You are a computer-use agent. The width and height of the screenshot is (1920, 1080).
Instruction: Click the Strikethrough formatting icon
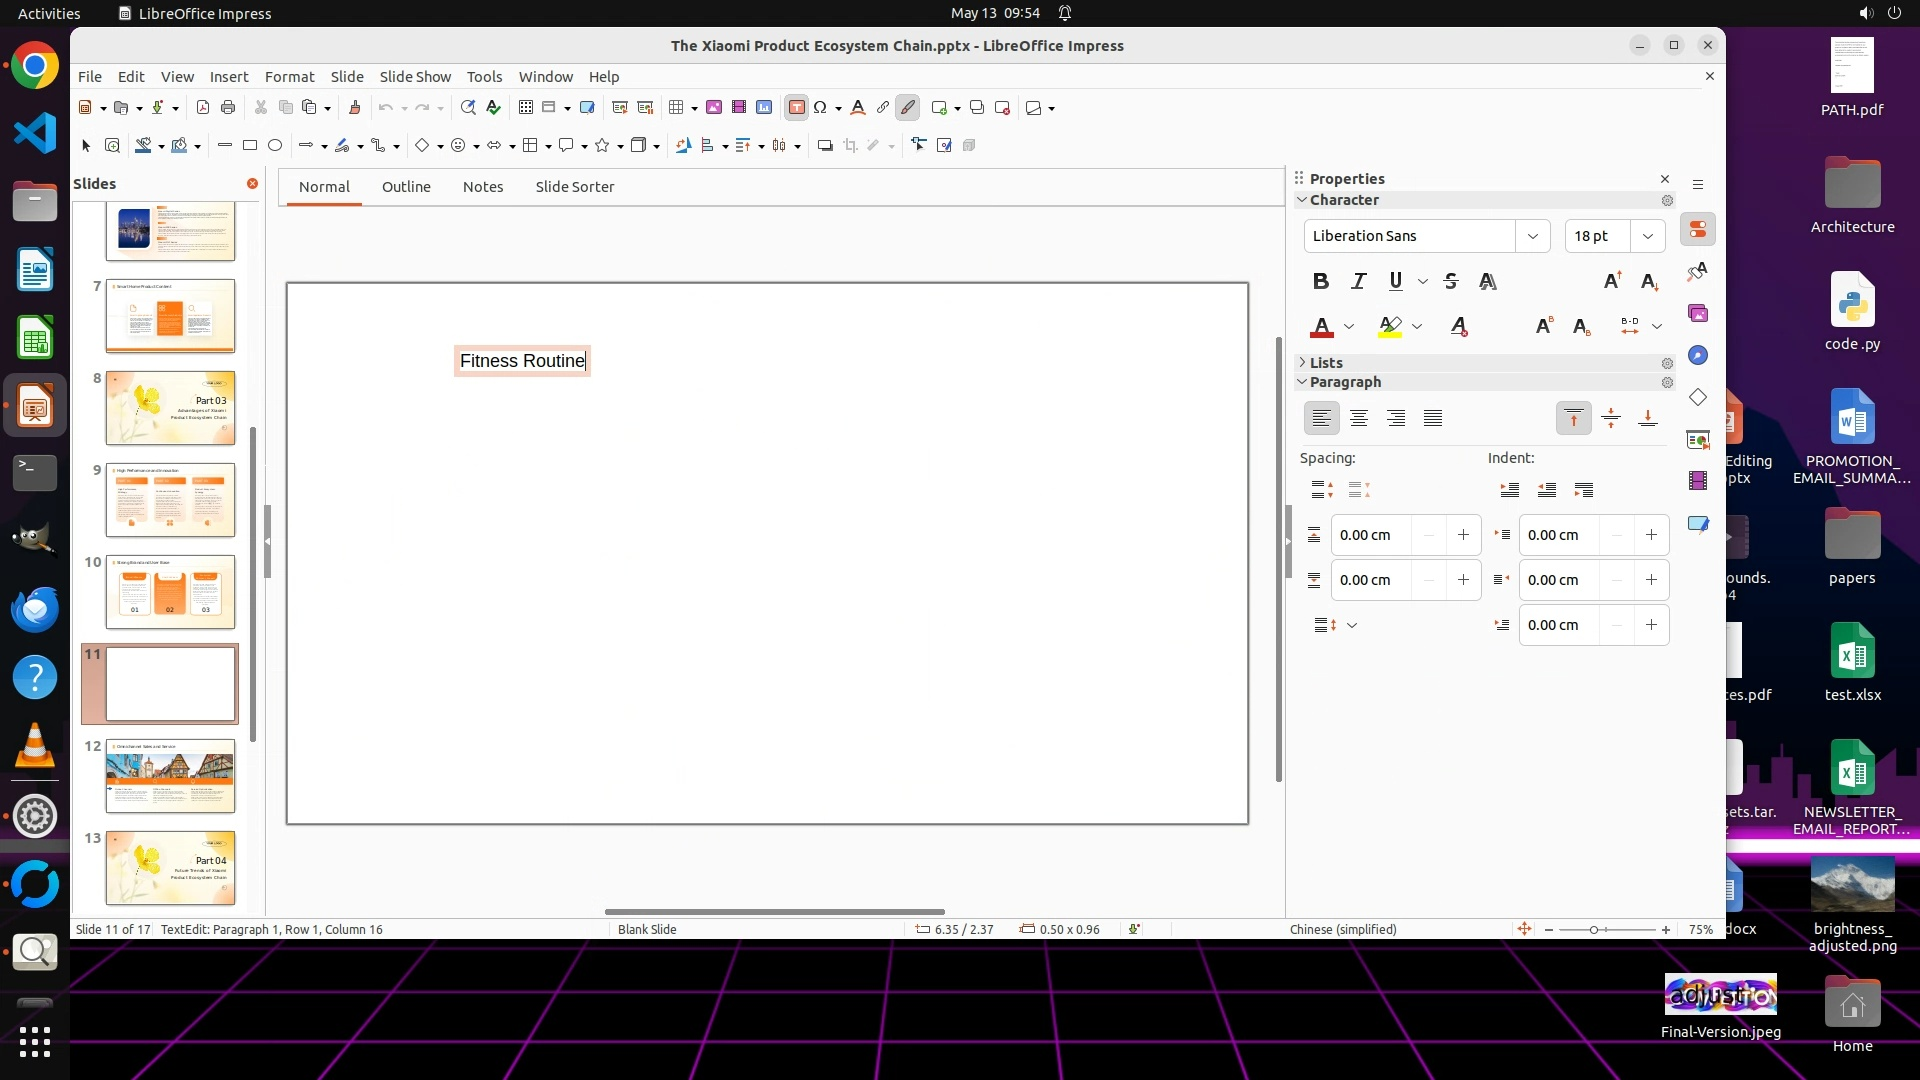point(1451,282)
